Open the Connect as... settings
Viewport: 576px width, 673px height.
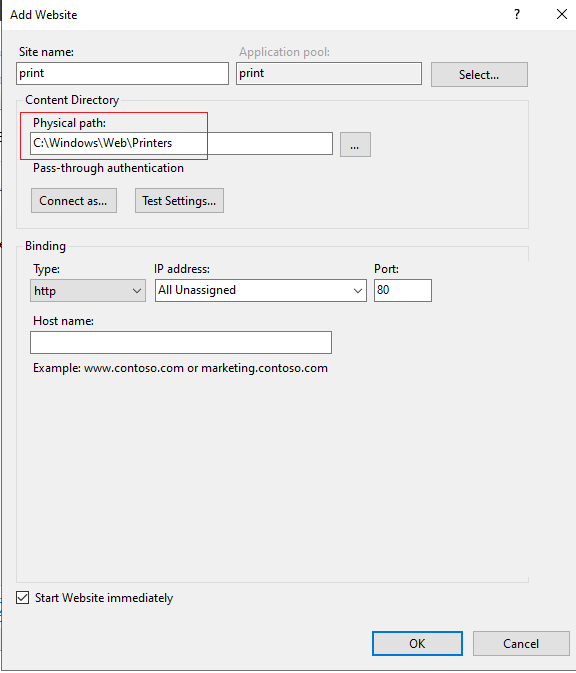(x=74, y=200)
